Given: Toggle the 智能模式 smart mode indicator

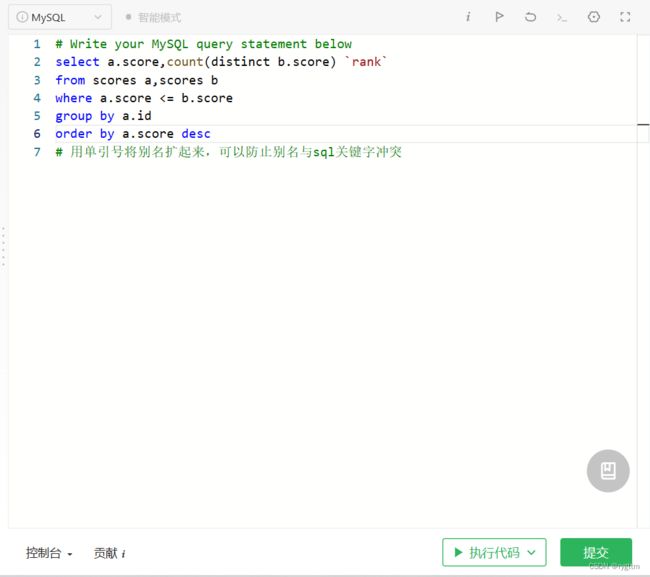Looking at the screenshot, I should pyautogui.click(x=153, y=17).
